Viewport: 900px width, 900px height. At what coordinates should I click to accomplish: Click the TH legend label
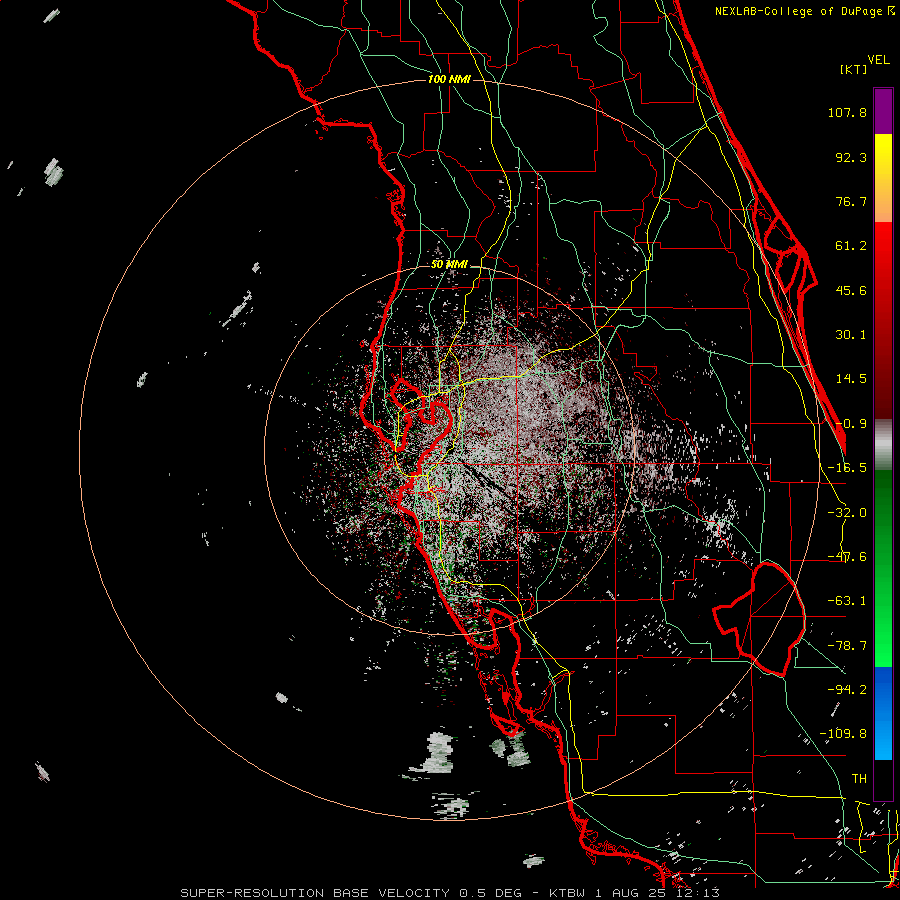click(859, 778)
